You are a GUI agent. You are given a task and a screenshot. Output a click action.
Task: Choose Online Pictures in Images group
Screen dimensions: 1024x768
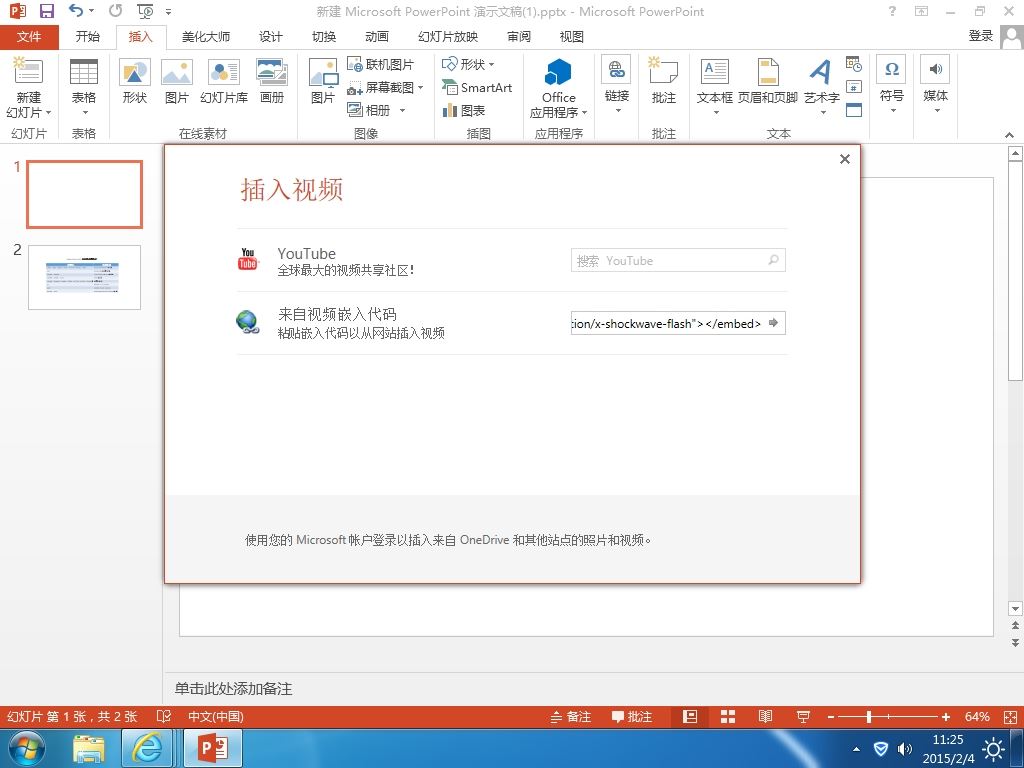coord(381,64)
